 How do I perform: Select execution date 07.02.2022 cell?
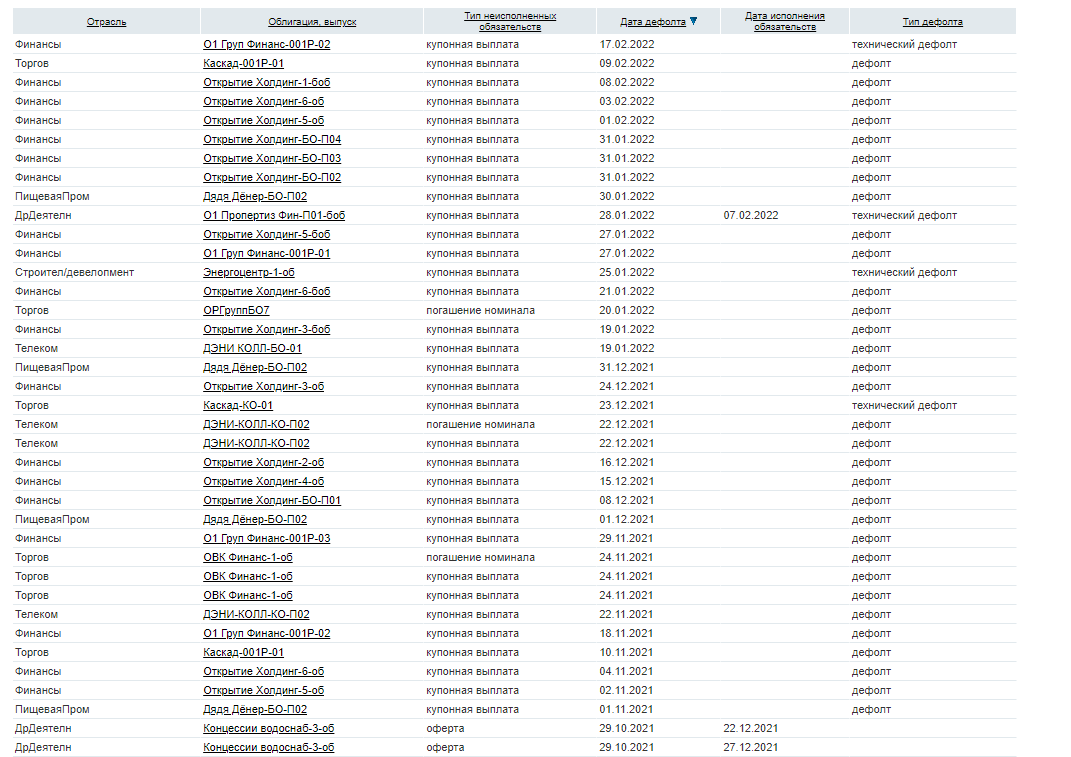(751, 216)
